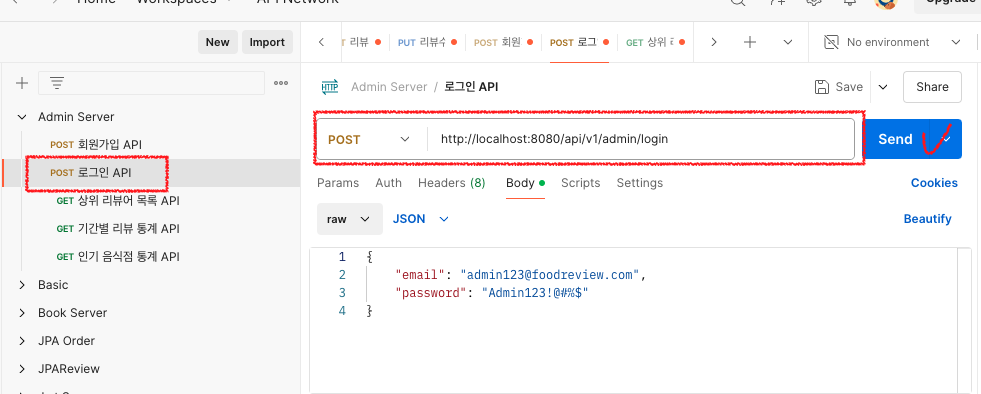Open the Send button dropdown arrow

947,139
